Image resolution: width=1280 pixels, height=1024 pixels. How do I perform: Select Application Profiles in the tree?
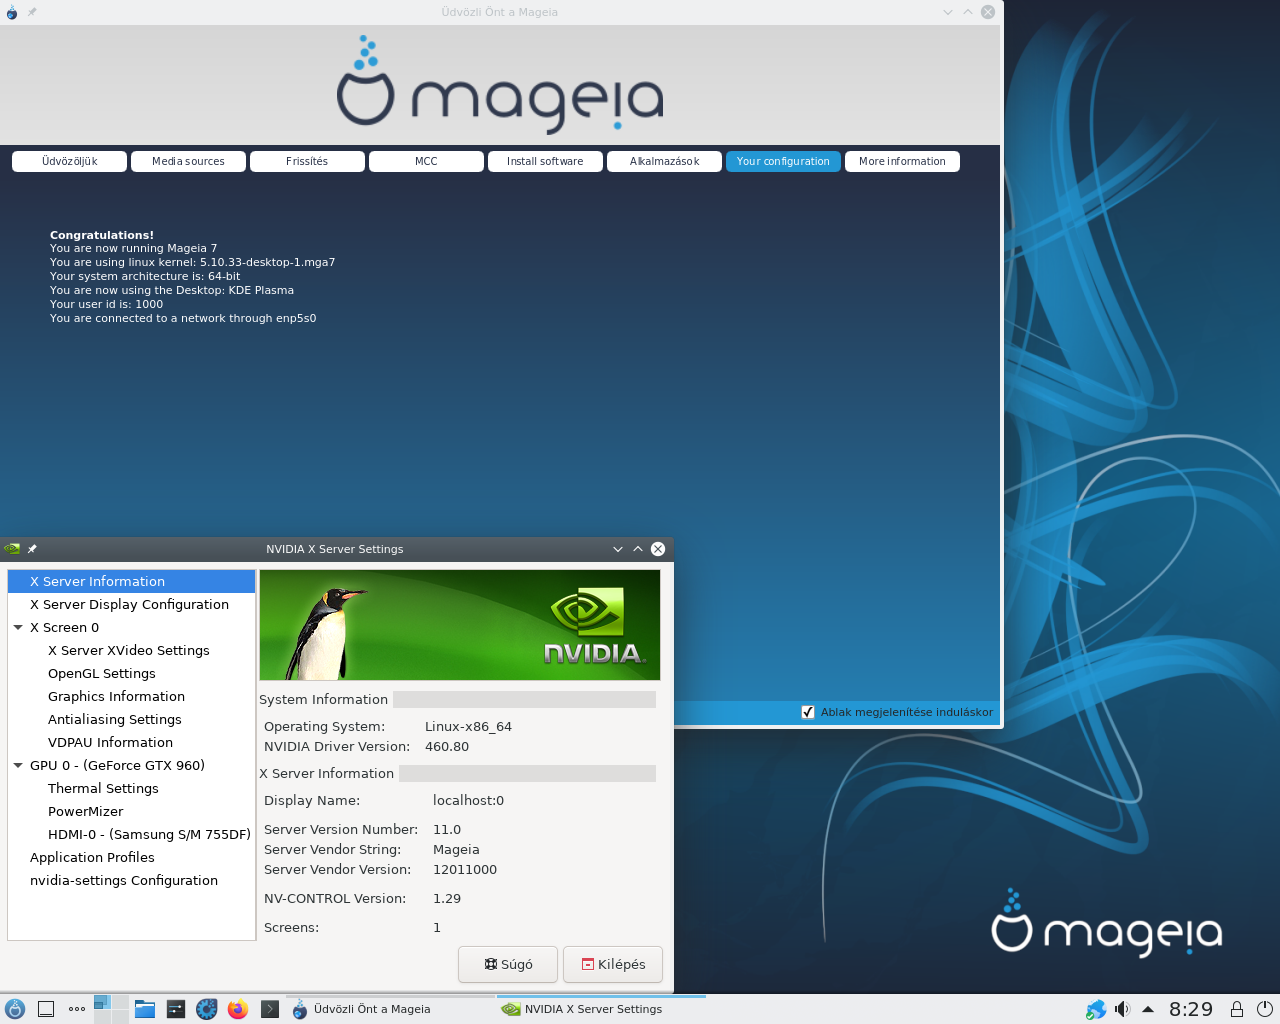[x=131, y=857]
